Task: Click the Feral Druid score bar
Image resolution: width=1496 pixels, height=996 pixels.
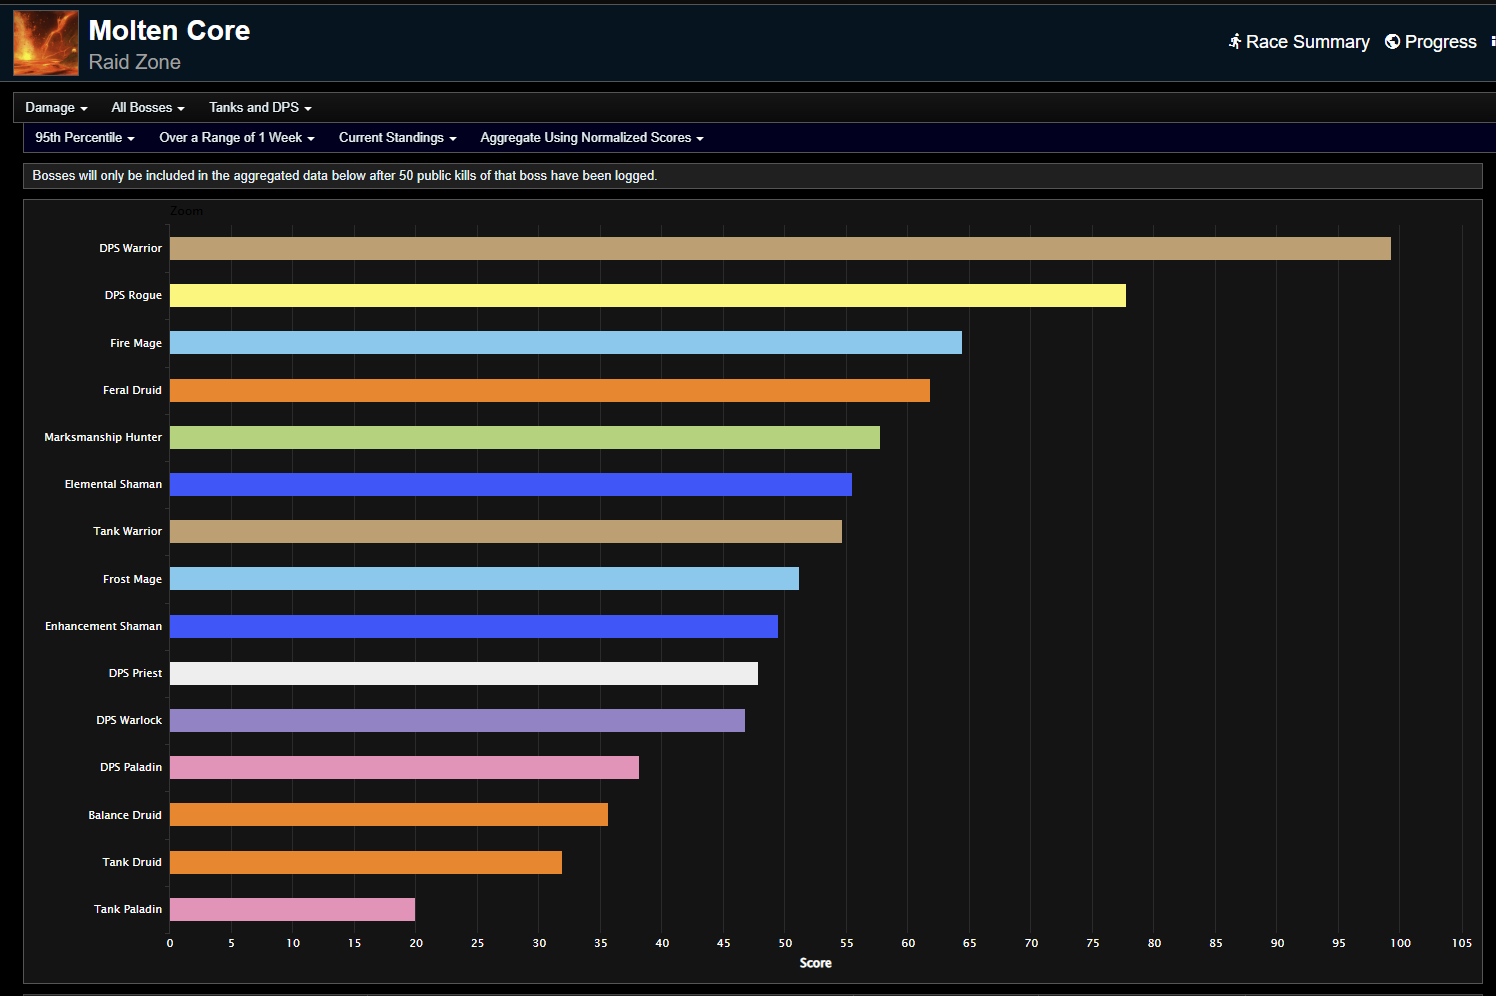Action: [550, 390]
